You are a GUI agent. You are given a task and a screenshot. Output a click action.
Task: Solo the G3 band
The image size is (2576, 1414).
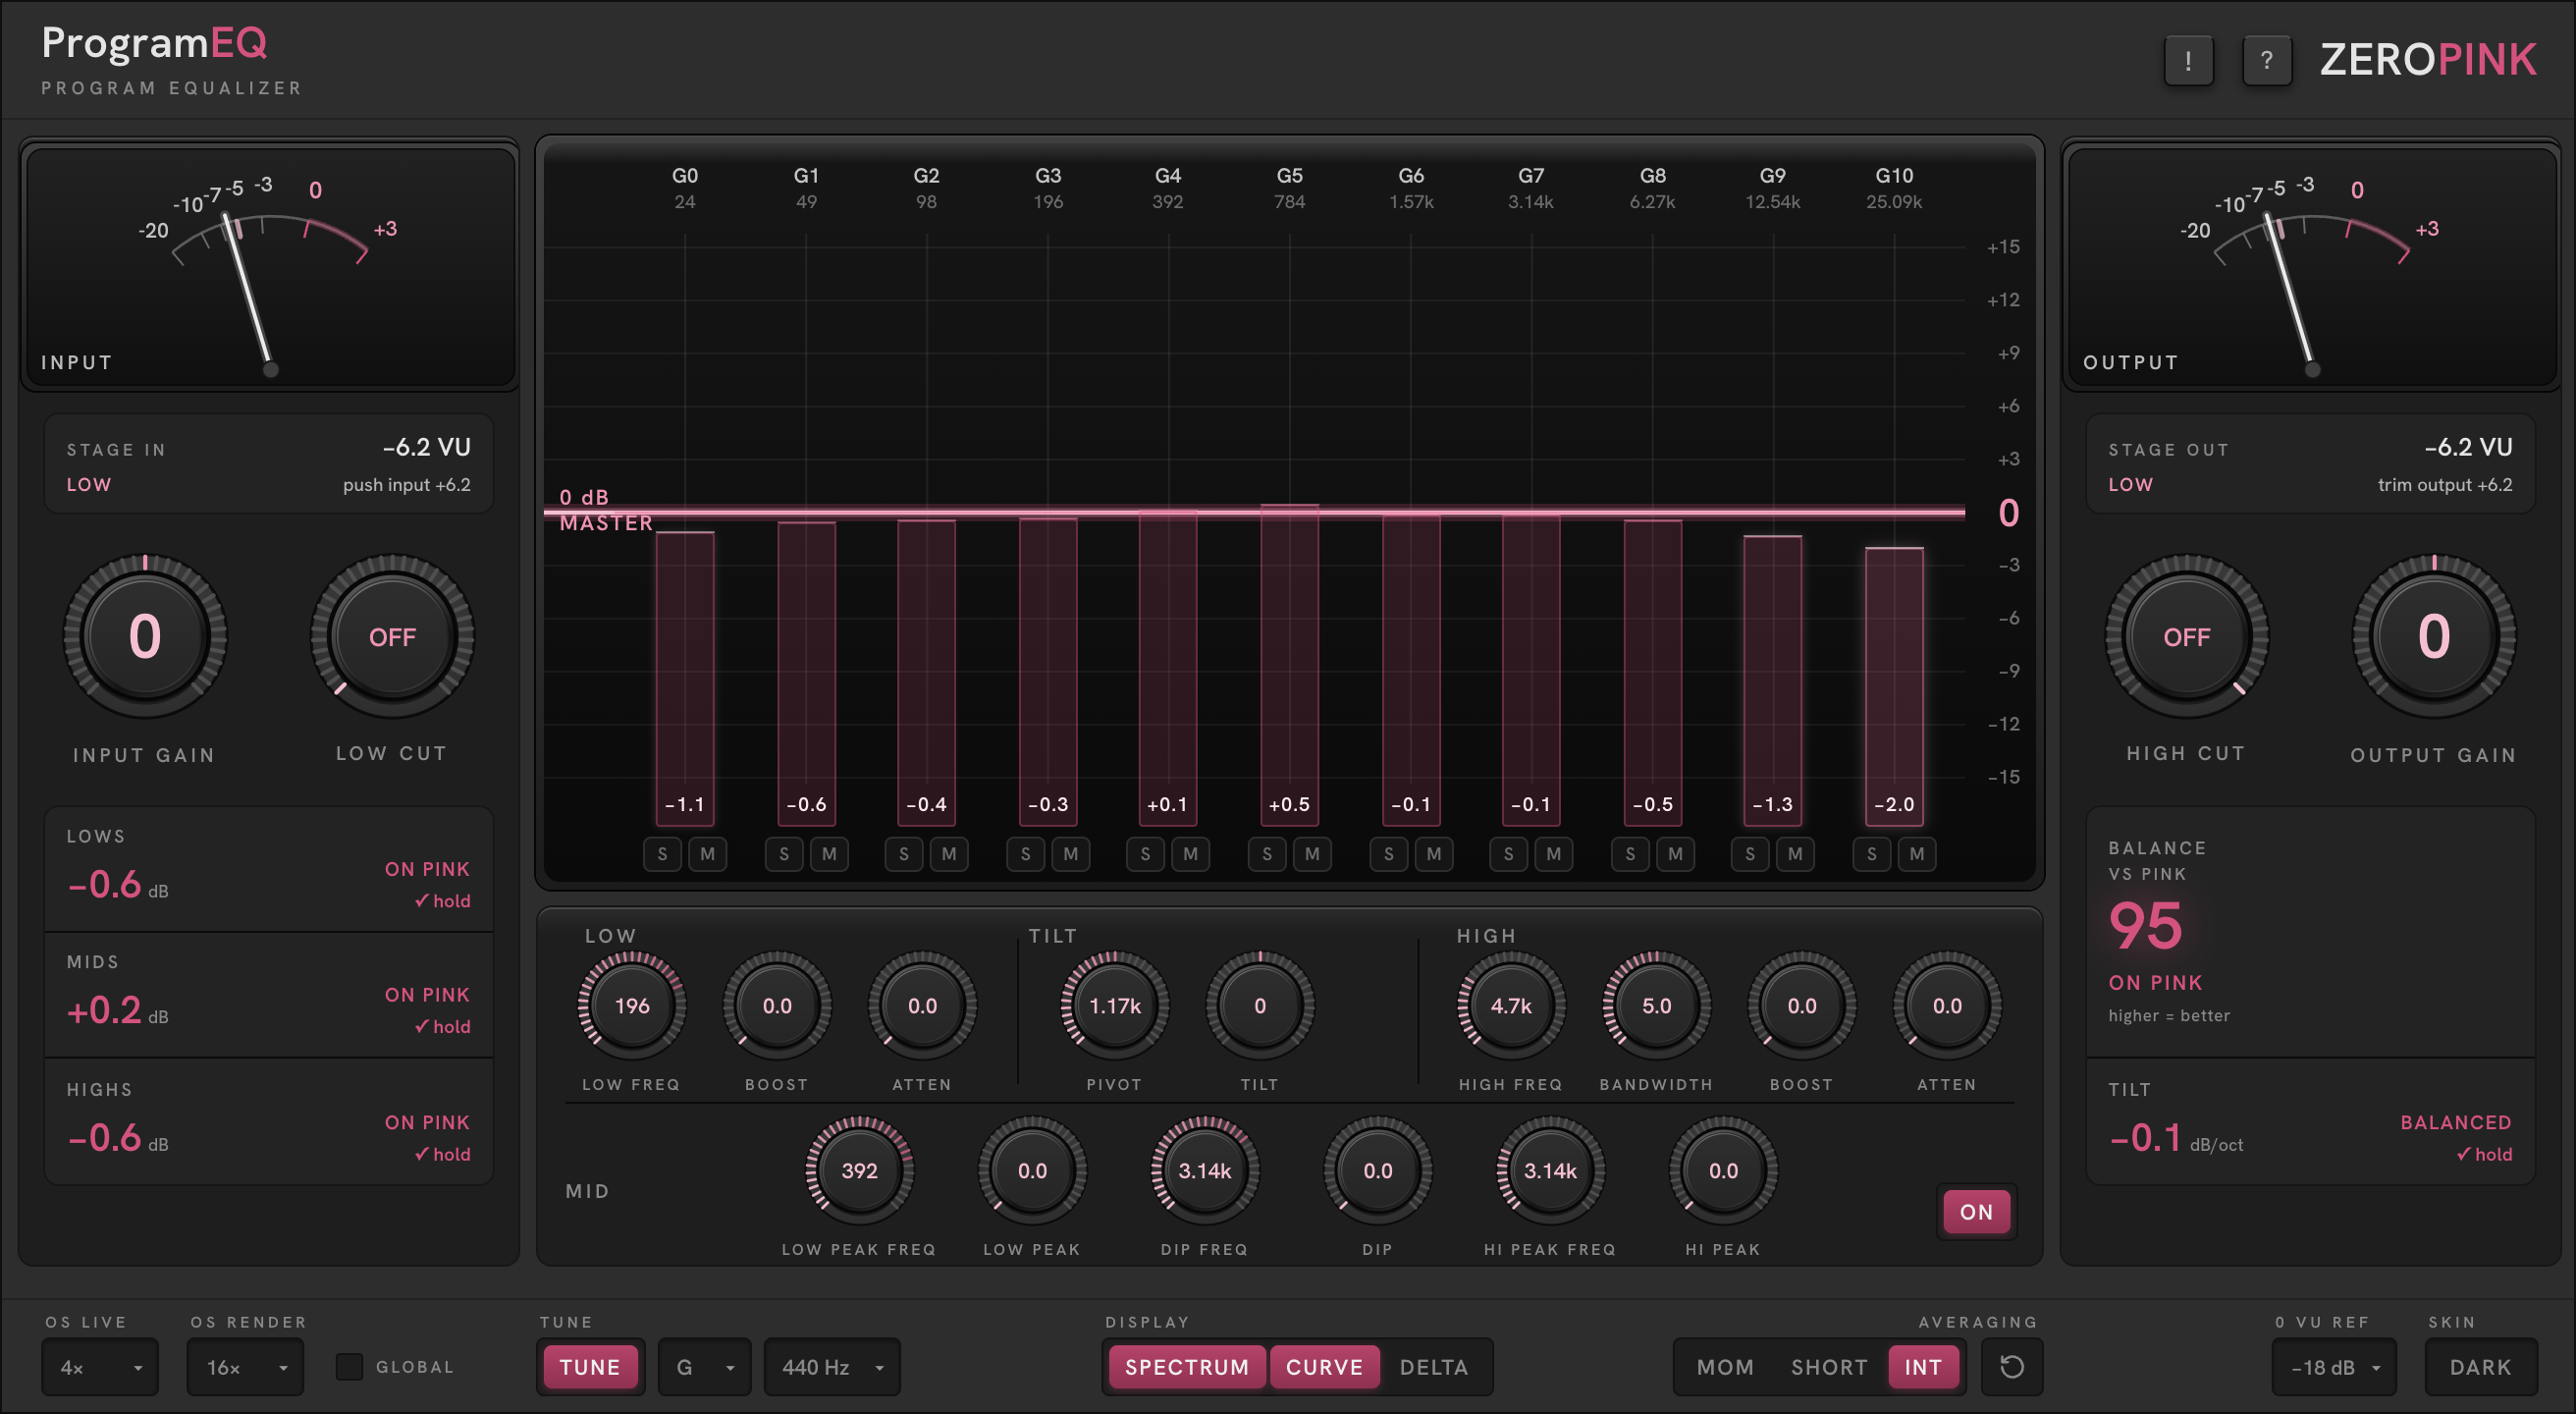point(1025,854)
